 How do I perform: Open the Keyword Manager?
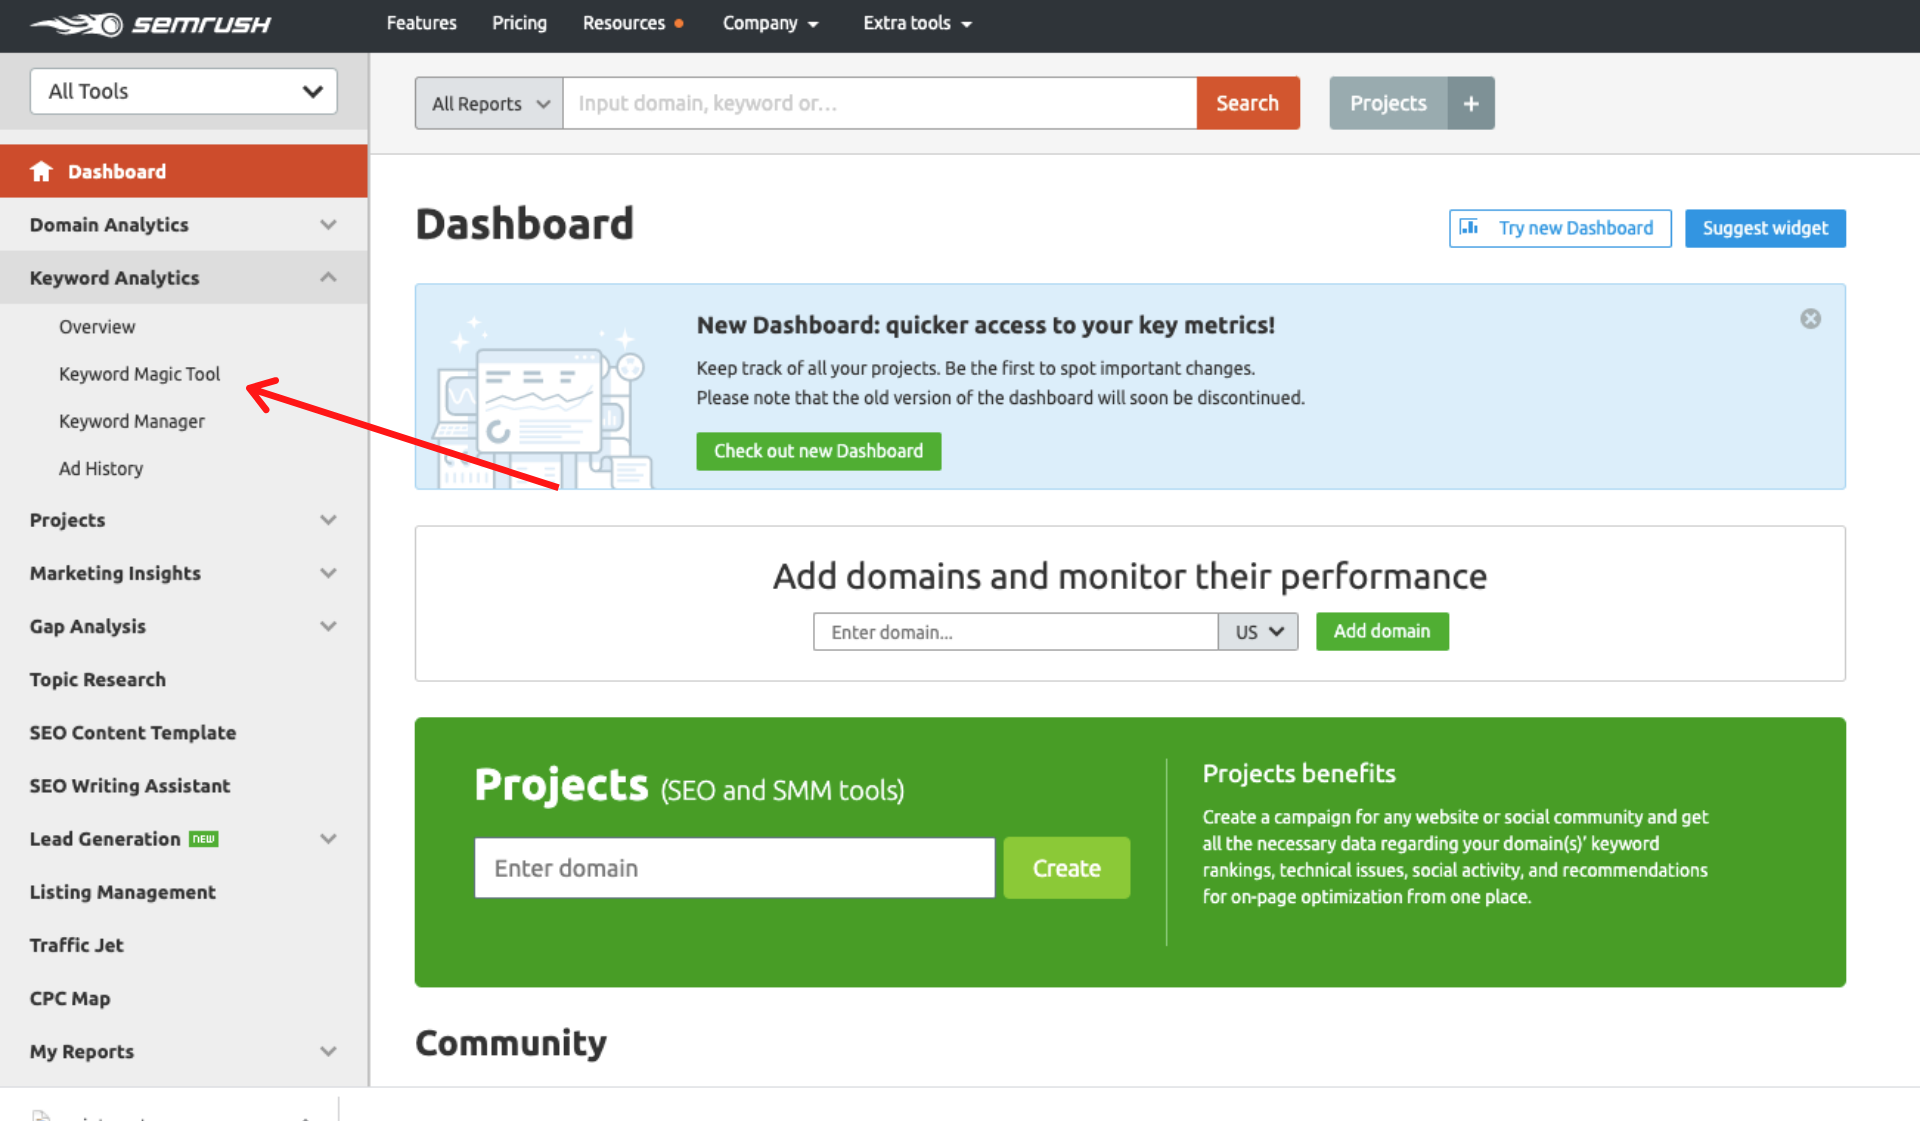point(131,421)
